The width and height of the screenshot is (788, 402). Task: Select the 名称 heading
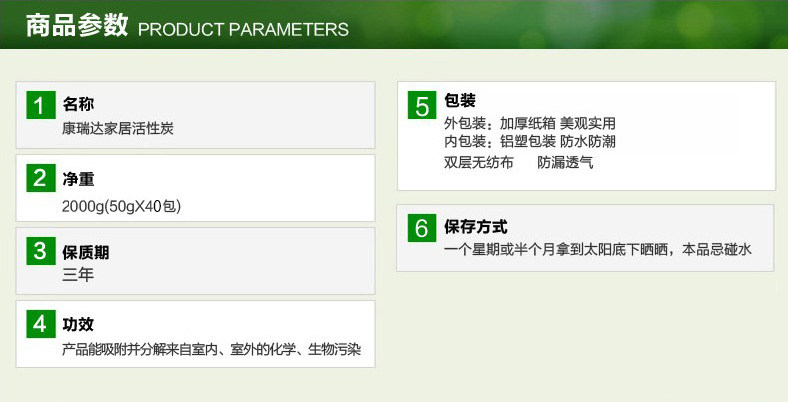[78, 104]
